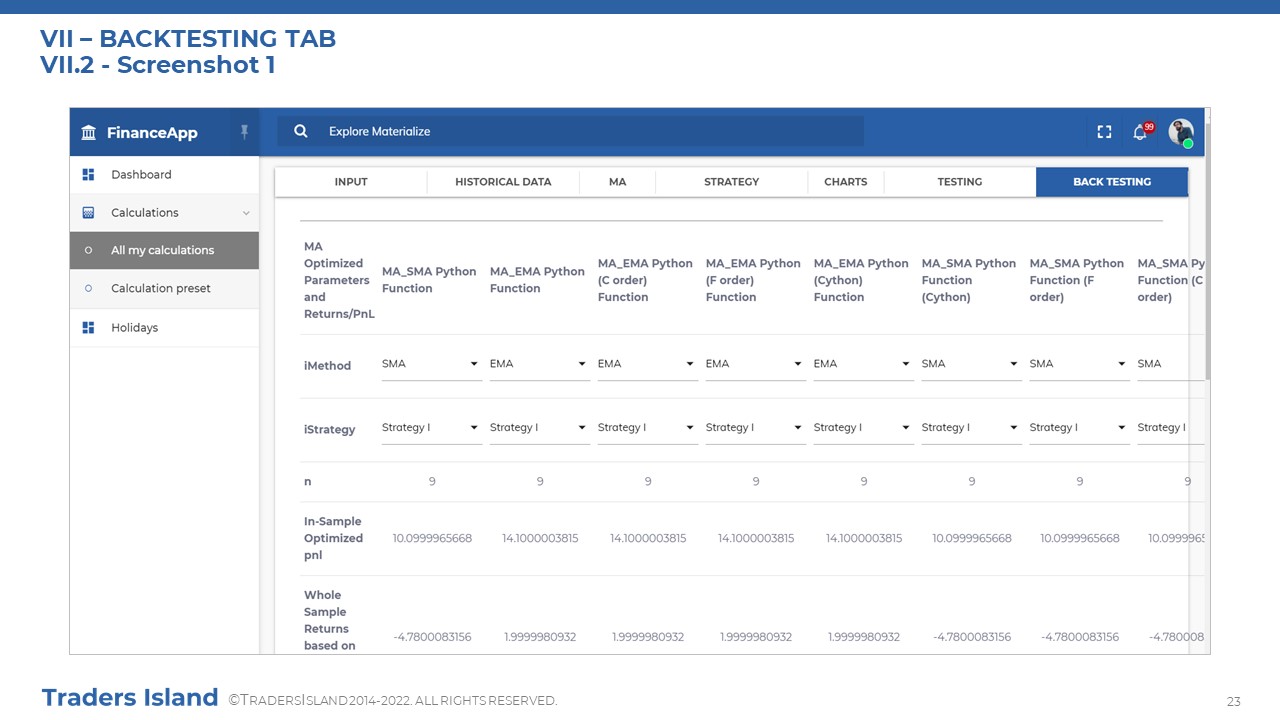Select the All my calculations bullet
The width and height of the screenshot is (1280, 720).
tap(88, 251)
